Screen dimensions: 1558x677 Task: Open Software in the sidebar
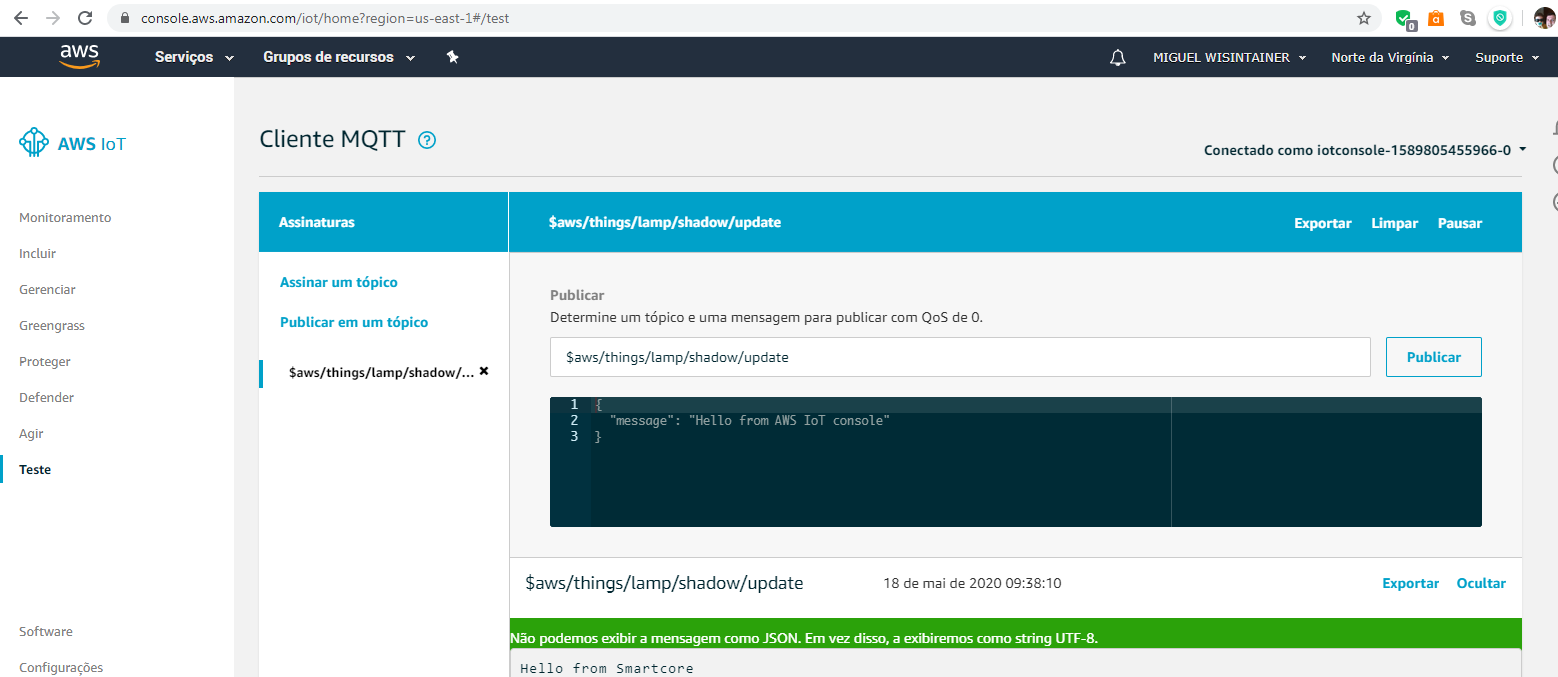[46, 632]
